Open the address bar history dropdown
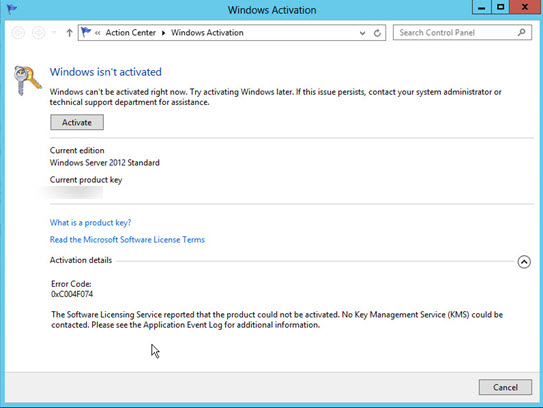The image size is (543, 408). point(362,33)
